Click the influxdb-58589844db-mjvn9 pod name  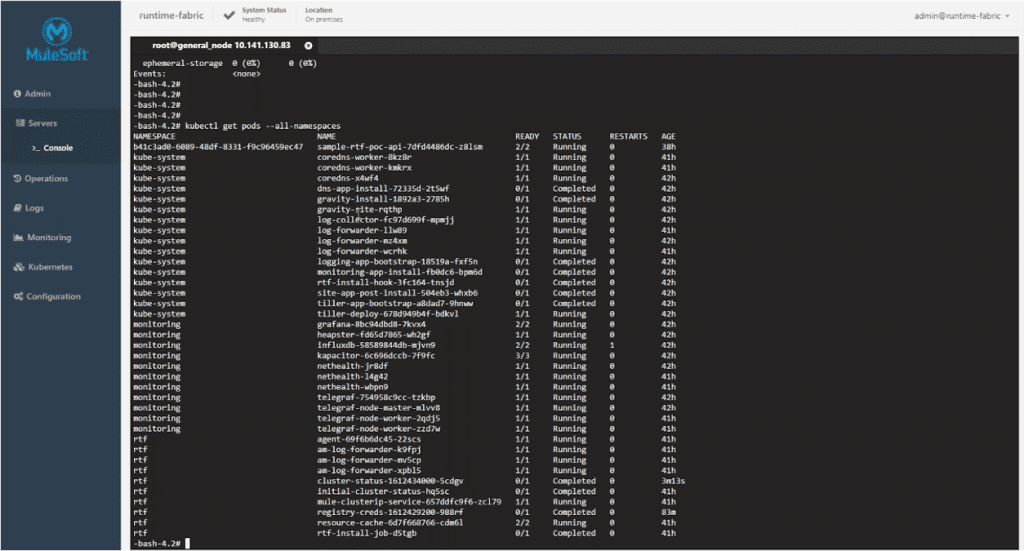tap(376, 345)
